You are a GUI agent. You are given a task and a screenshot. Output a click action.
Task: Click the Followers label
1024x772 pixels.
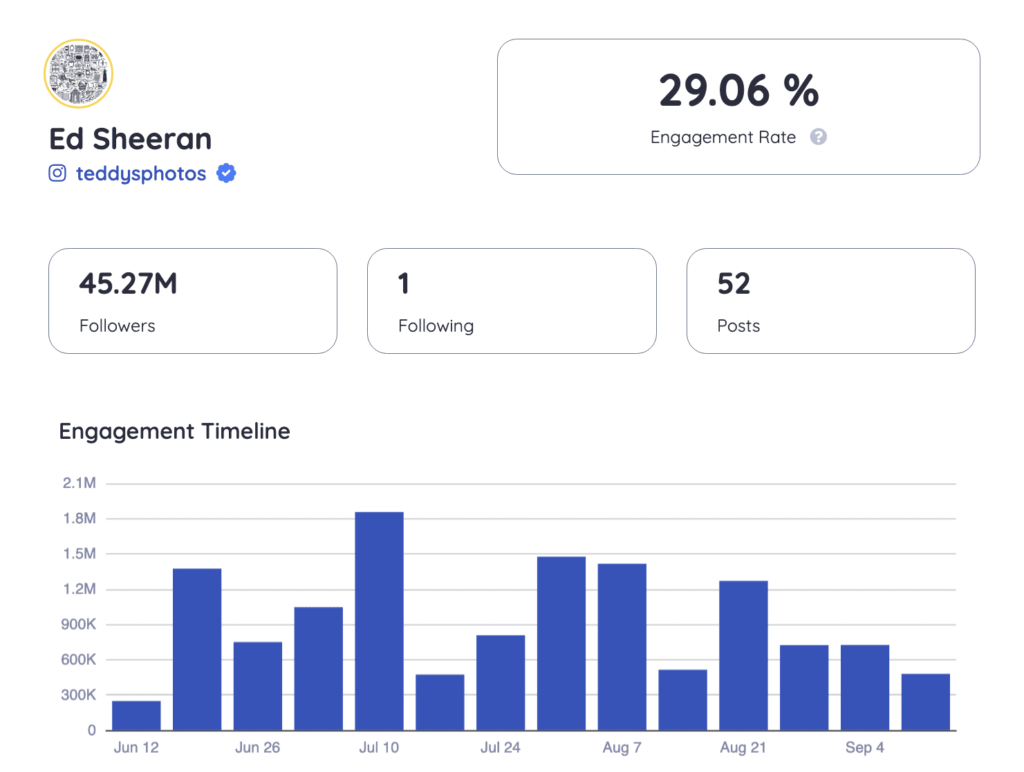click(118, 326)
